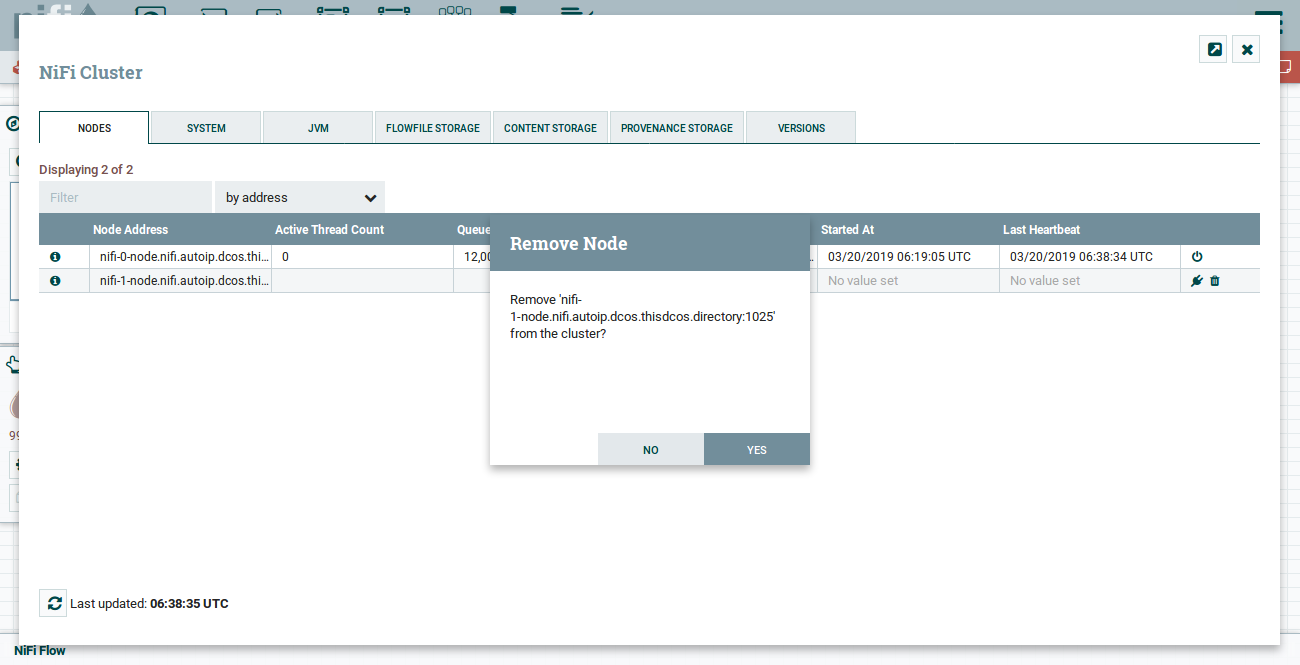View details info icon for nifi-0-node
The image size is (1300, 665).
coord(55,257)
